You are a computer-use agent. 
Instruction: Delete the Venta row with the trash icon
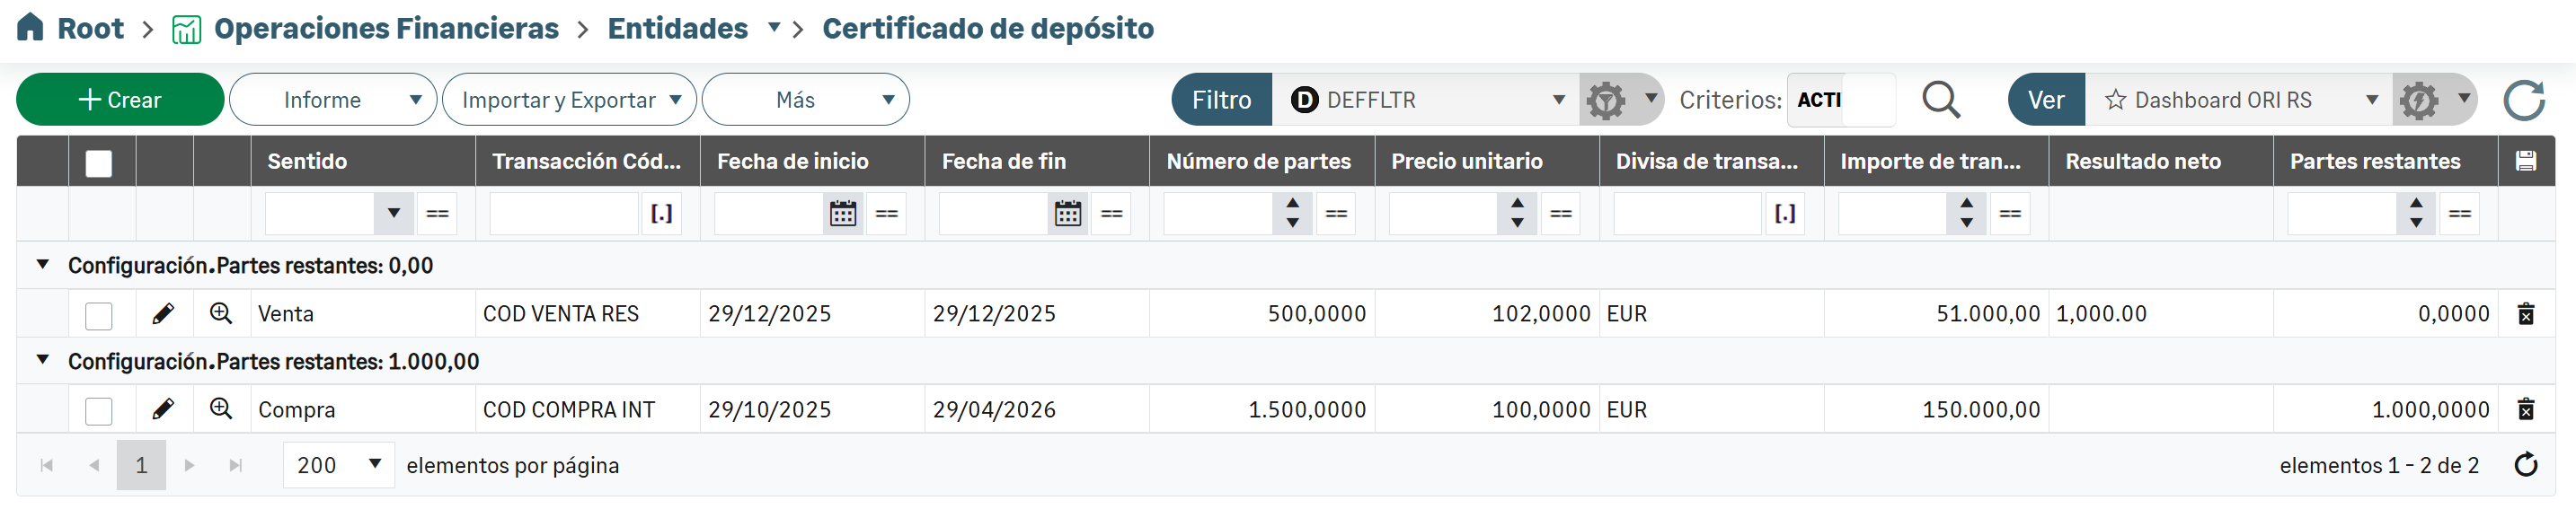tap(2525, 314)
